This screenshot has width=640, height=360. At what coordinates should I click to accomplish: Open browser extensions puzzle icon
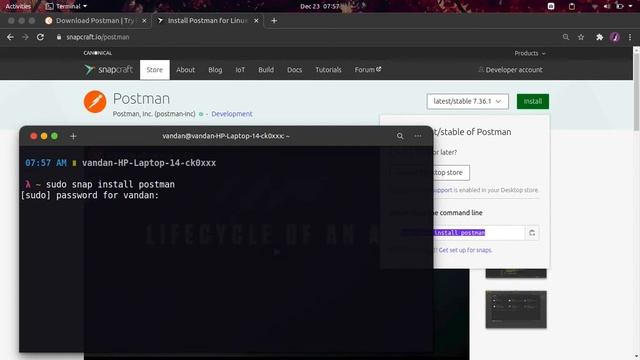[x=599, y=37]
